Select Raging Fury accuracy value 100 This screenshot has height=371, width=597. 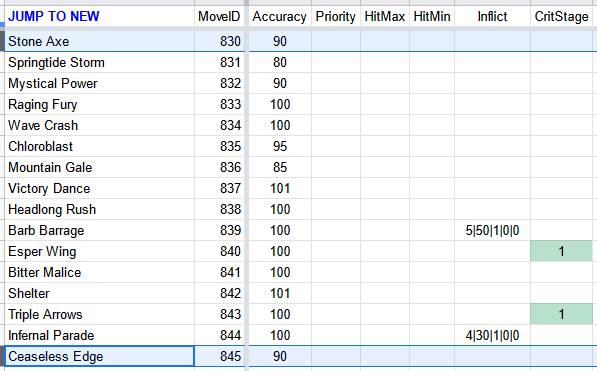[x=280, y=104]
